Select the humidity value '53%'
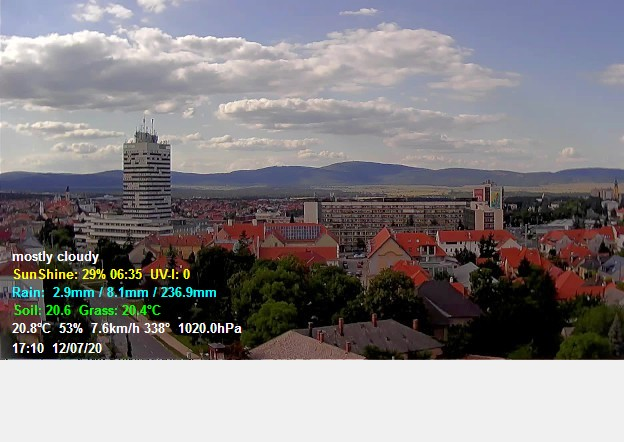This screenshot has height=442, width=624. [x=71, y=329]
